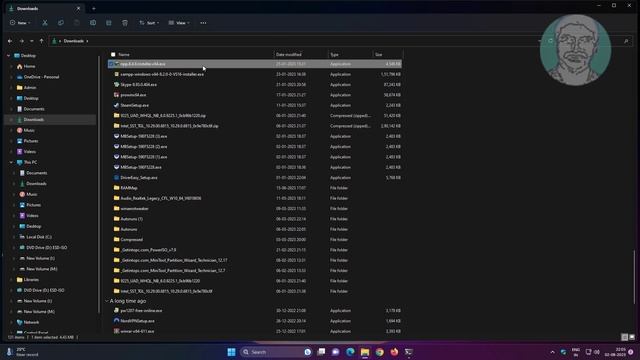Go back with the back arrow
Image resolution: width=640 pixels, height=360 pixels.
tap(10, 41)
